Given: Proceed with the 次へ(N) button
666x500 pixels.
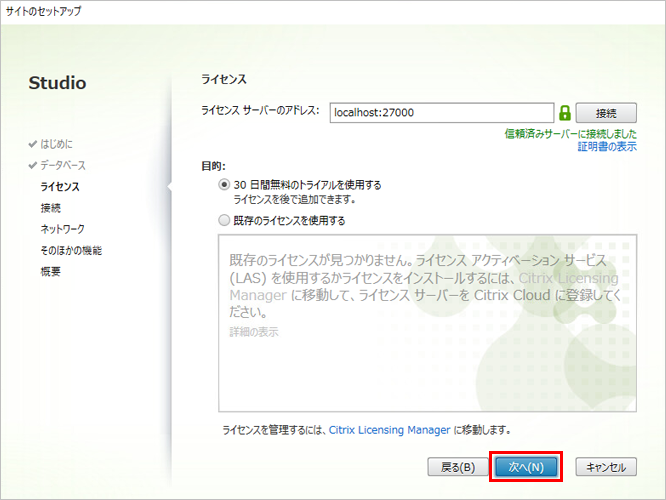Looking at the screenshot, I should [525, 467].
